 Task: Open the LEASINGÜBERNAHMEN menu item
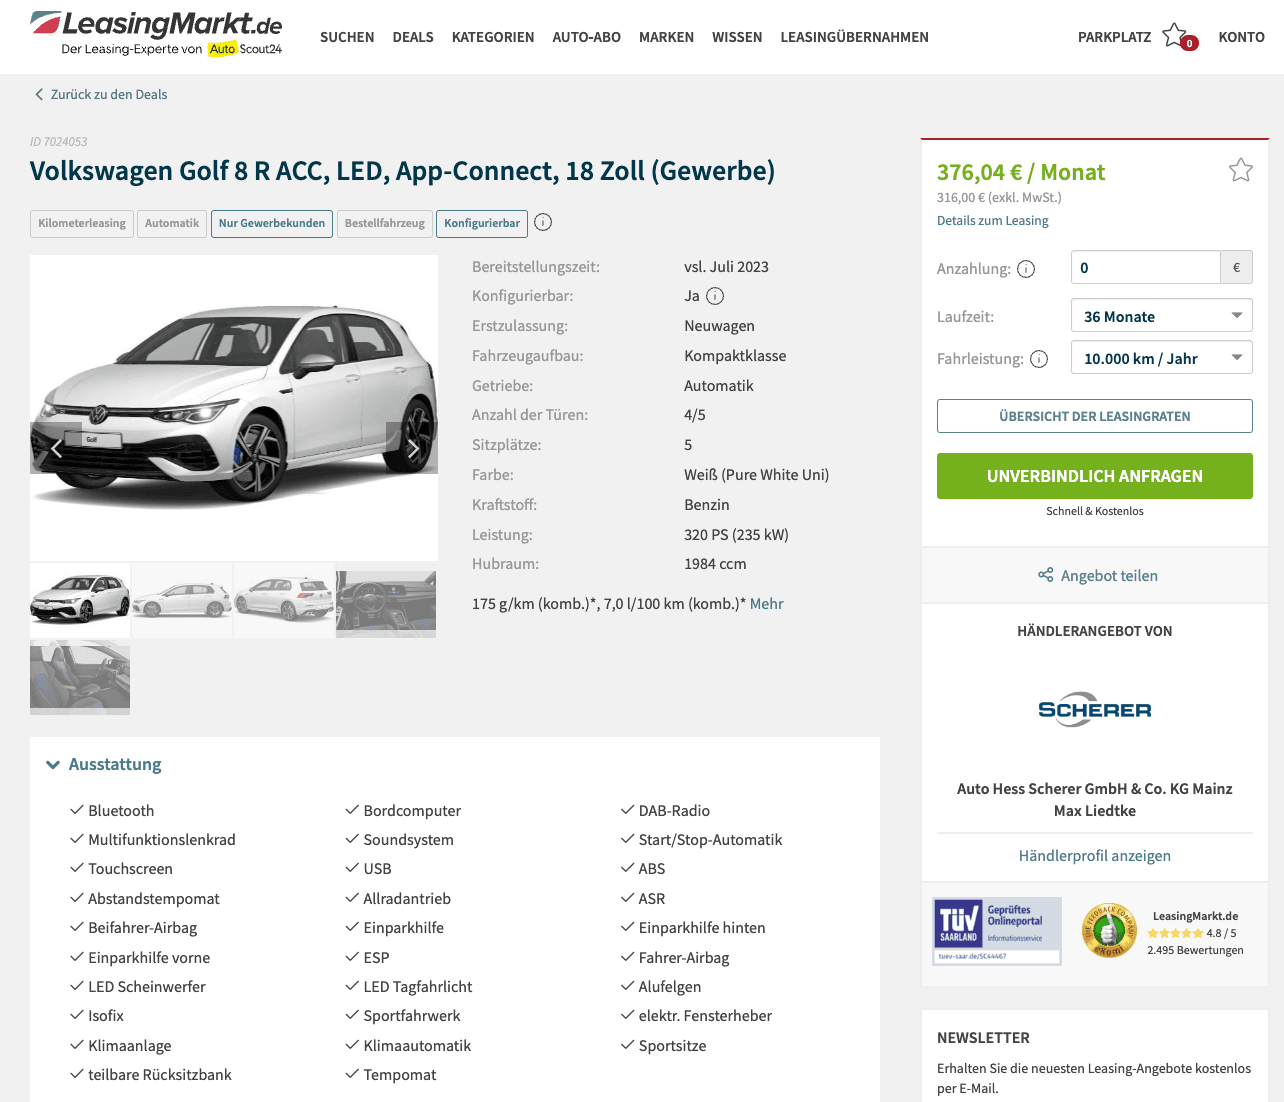[x=854, y=37]
